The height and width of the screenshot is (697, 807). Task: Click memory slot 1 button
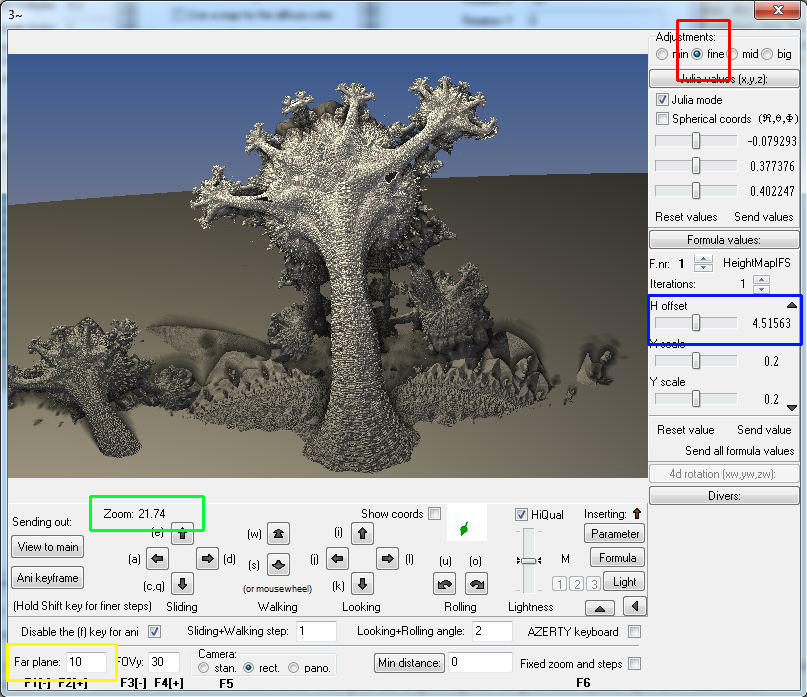point(559,584)
